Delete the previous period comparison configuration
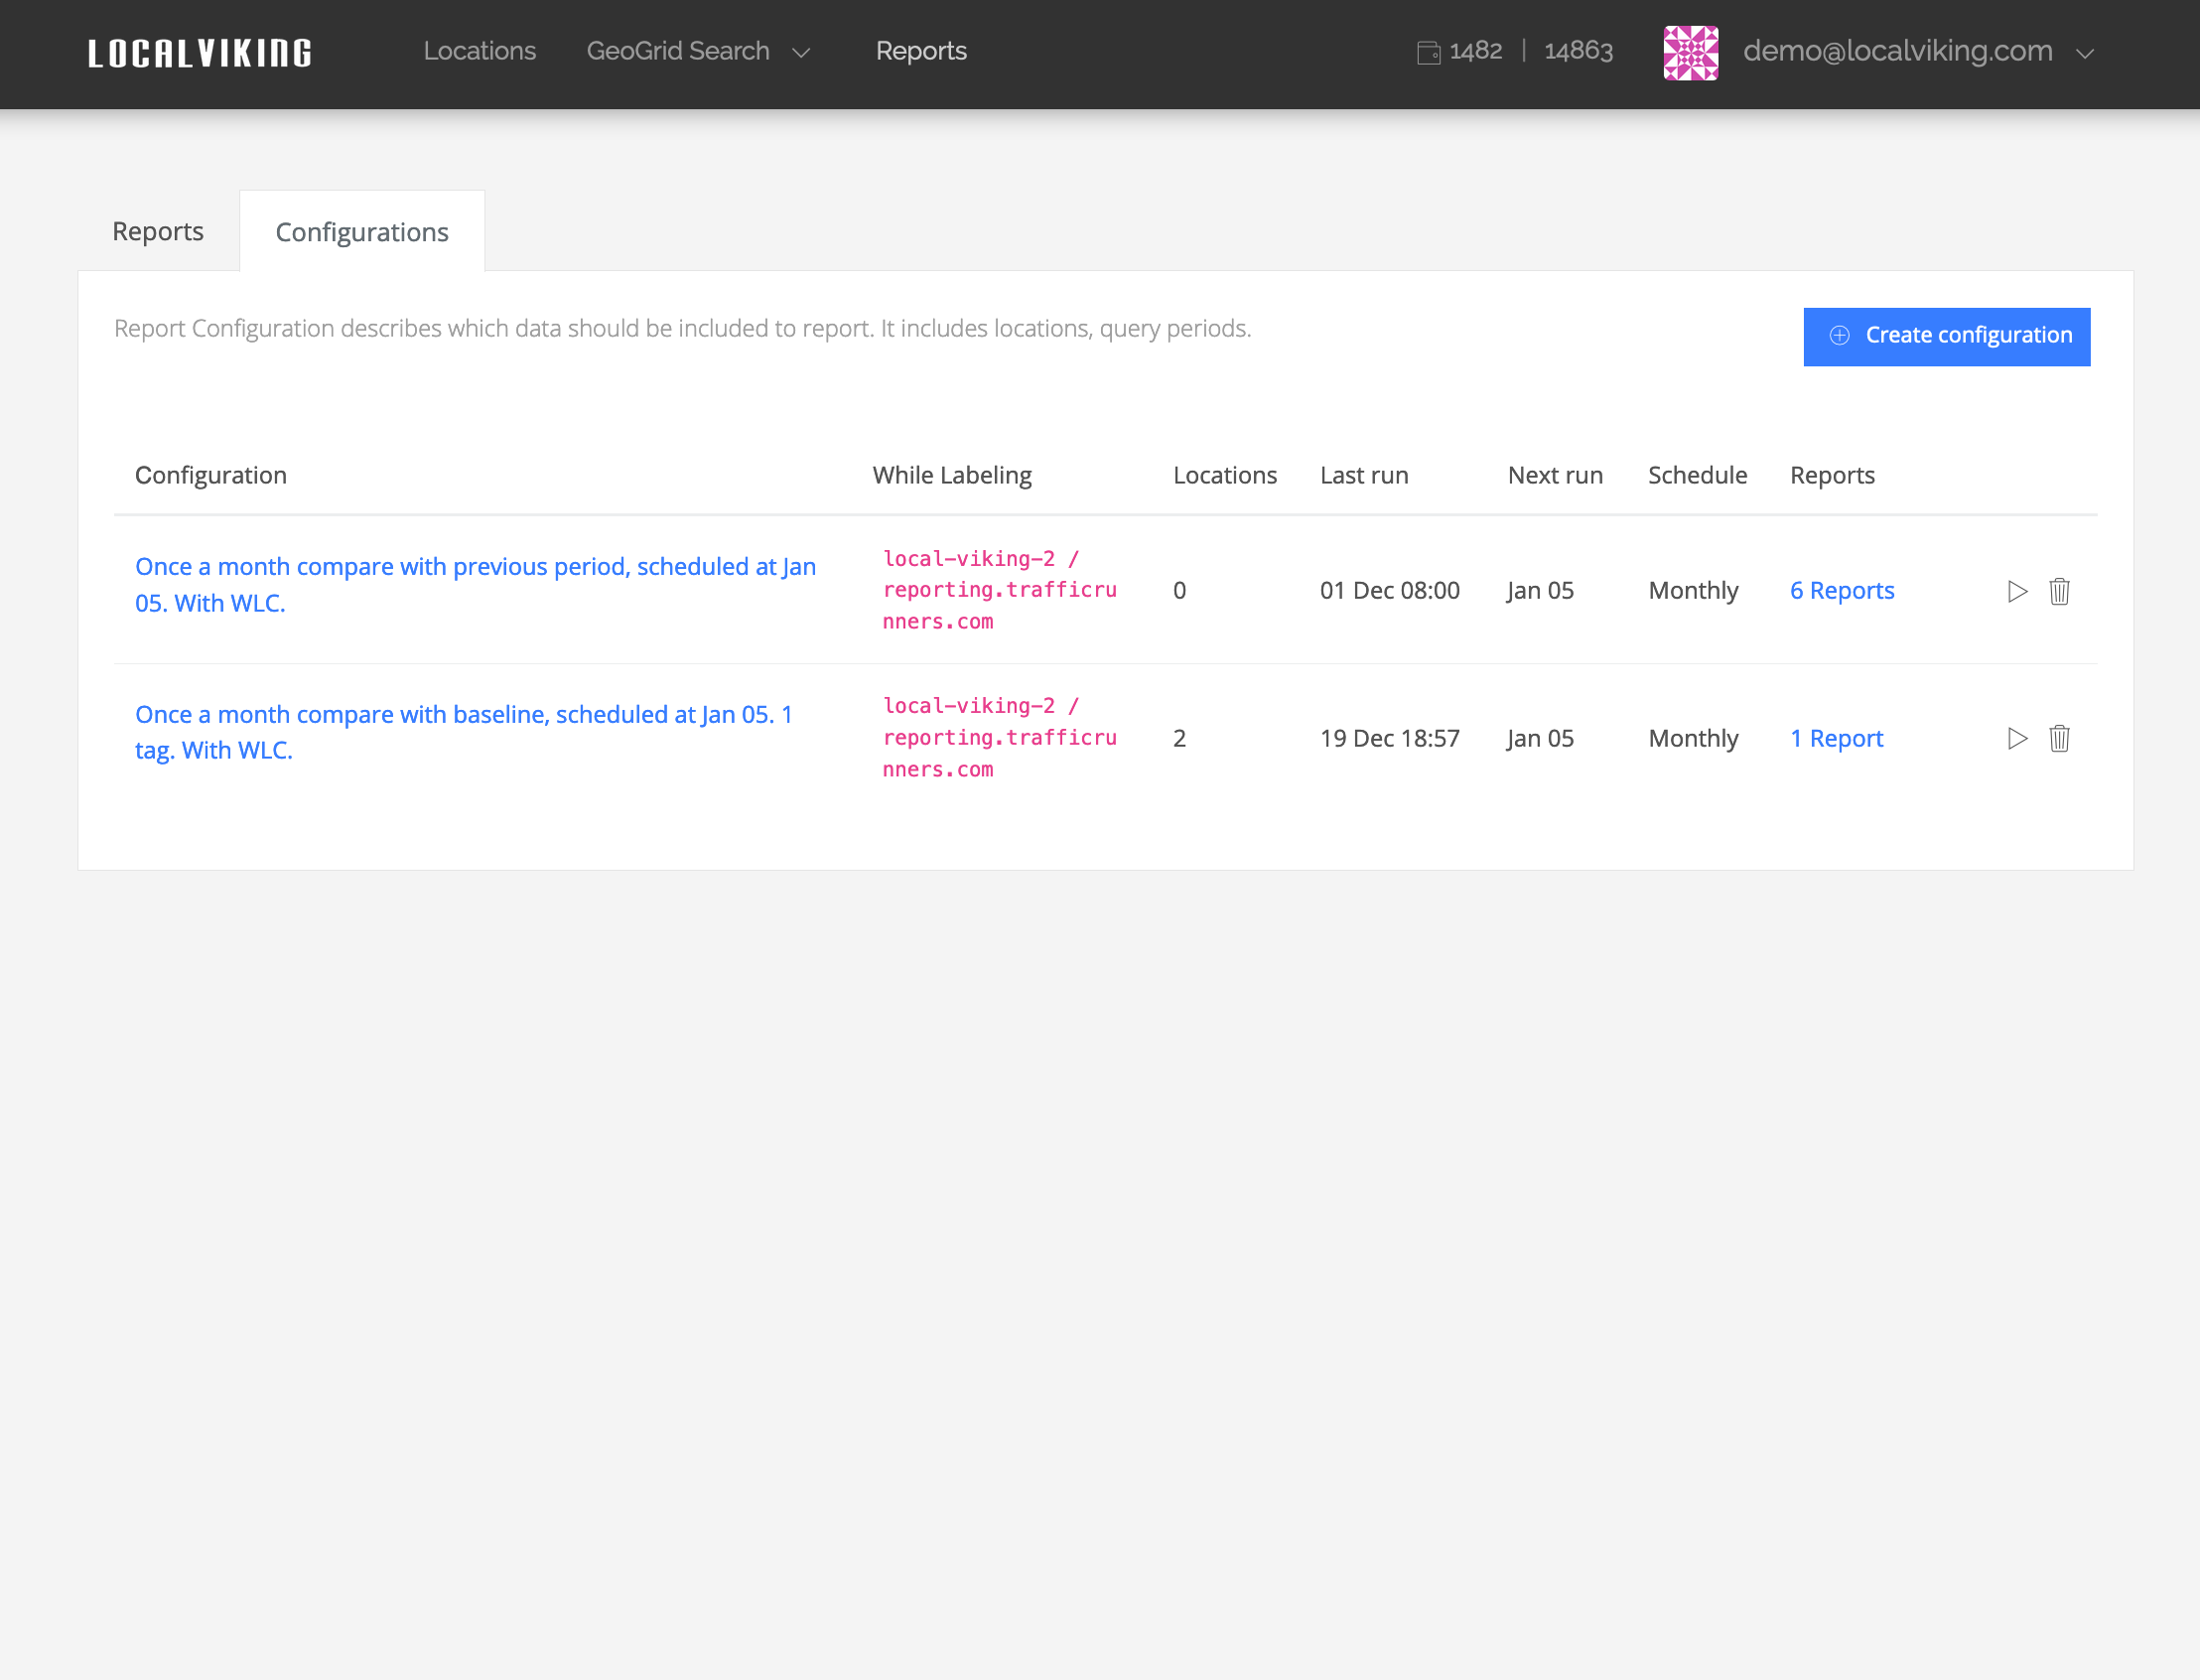 point(2059,591)
